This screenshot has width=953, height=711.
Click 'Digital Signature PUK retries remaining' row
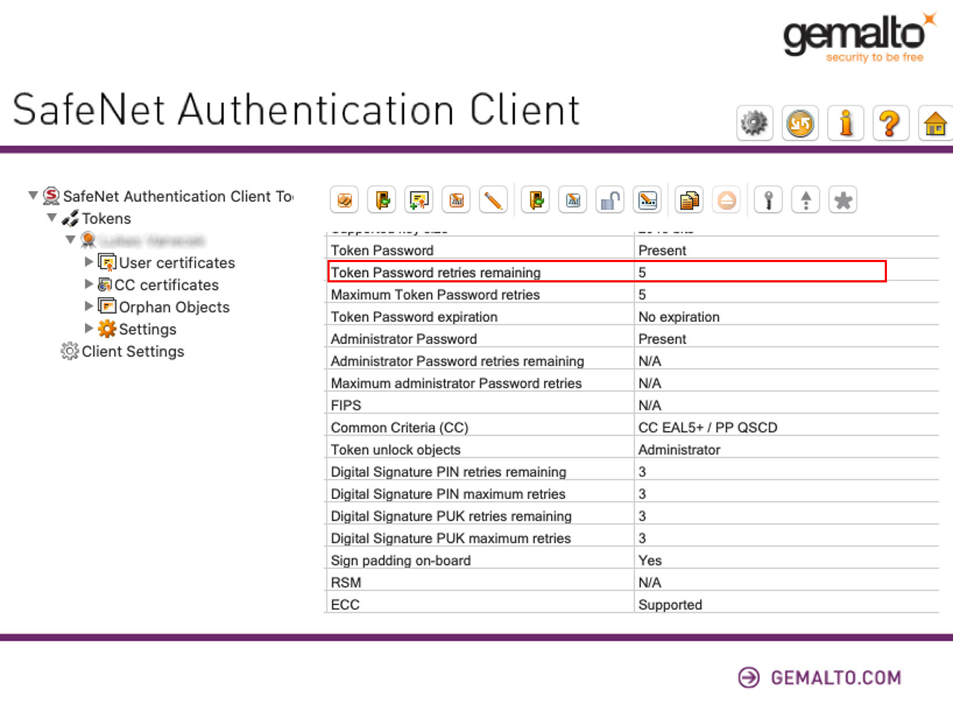pyautogui.click(x=632, y=516)
